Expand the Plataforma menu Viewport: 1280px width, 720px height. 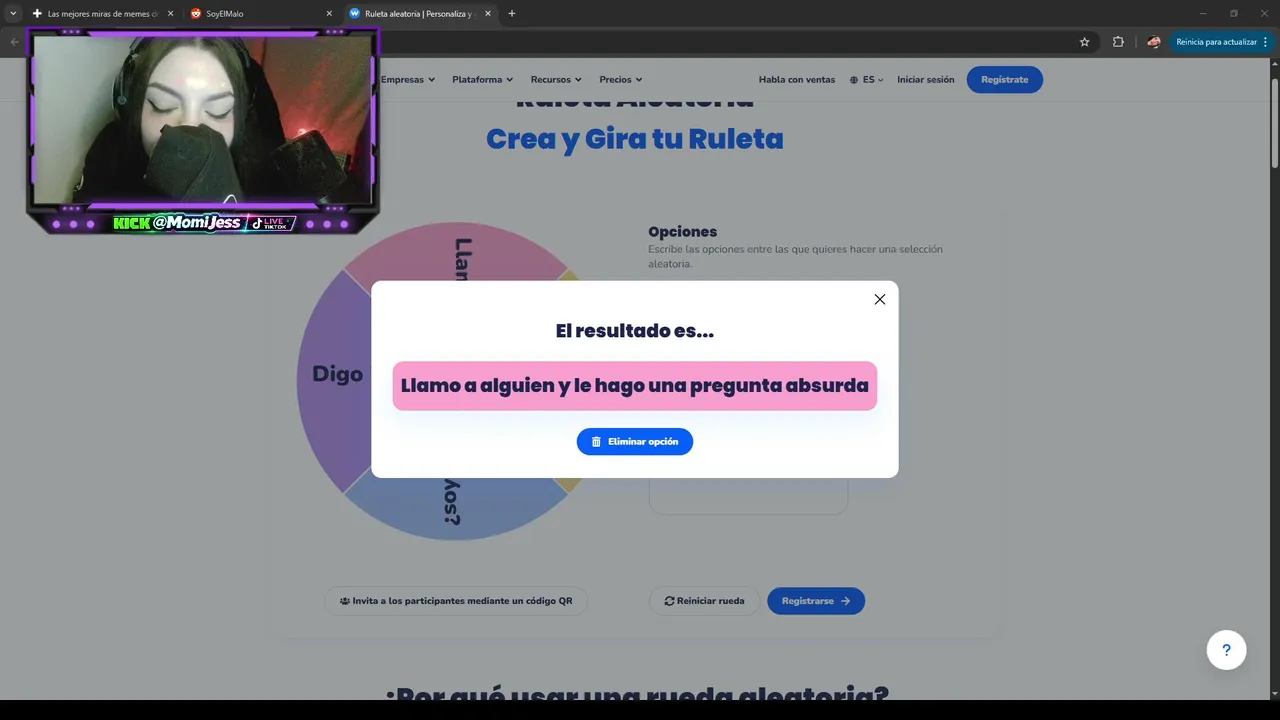pyautogui.click(x=482, y=80)
